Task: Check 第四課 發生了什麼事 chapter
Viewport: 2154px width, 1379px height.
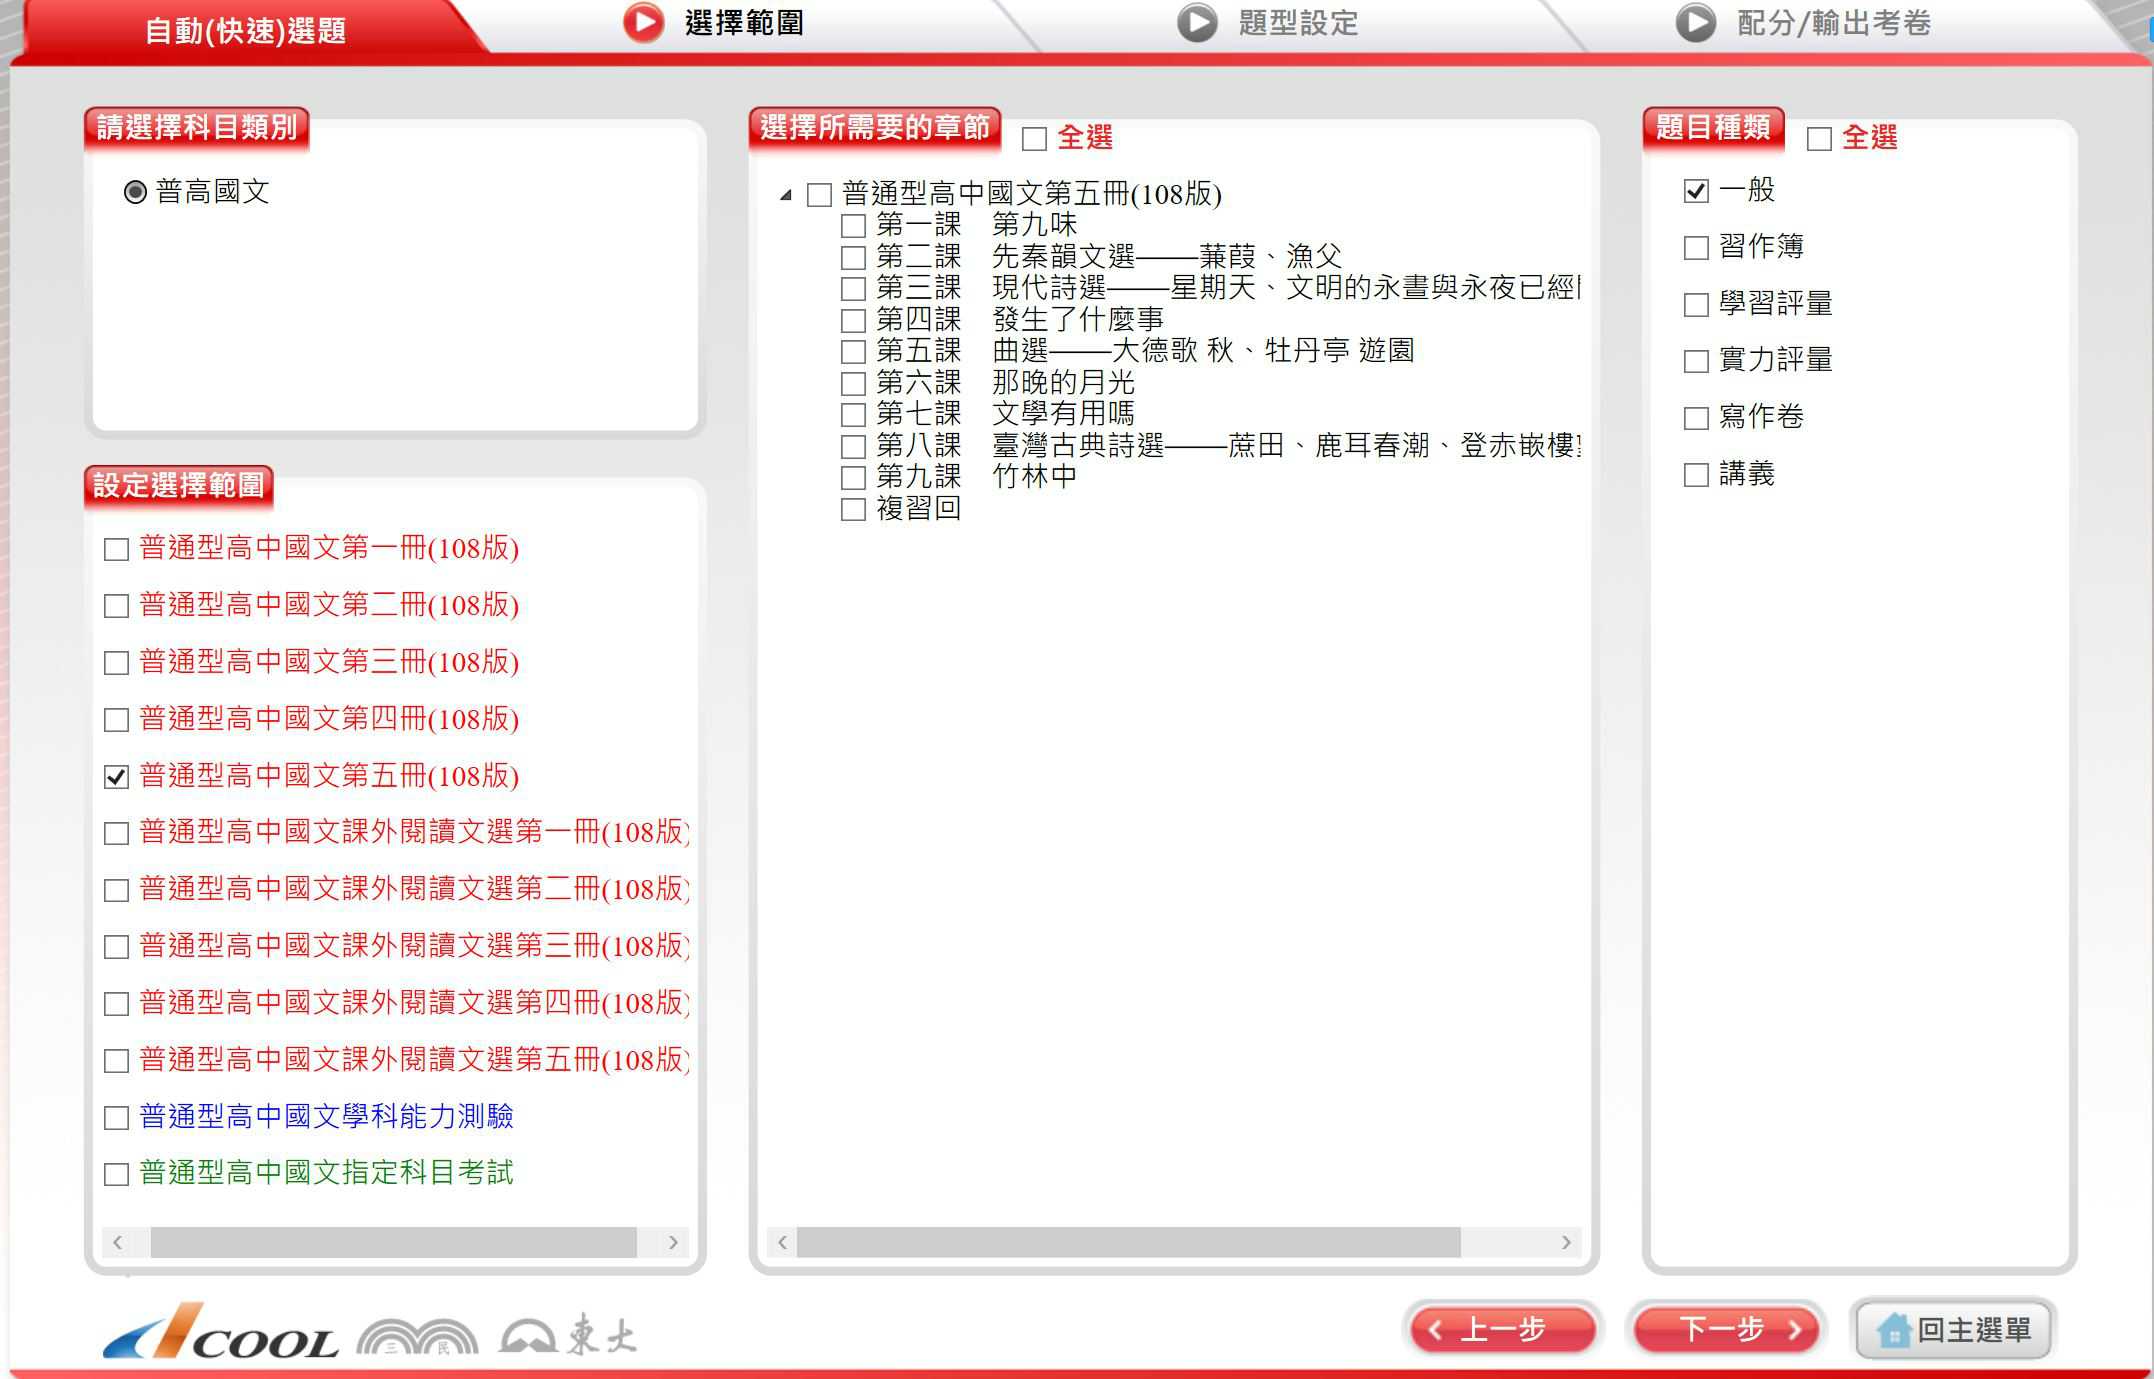Action: point(853,321)
